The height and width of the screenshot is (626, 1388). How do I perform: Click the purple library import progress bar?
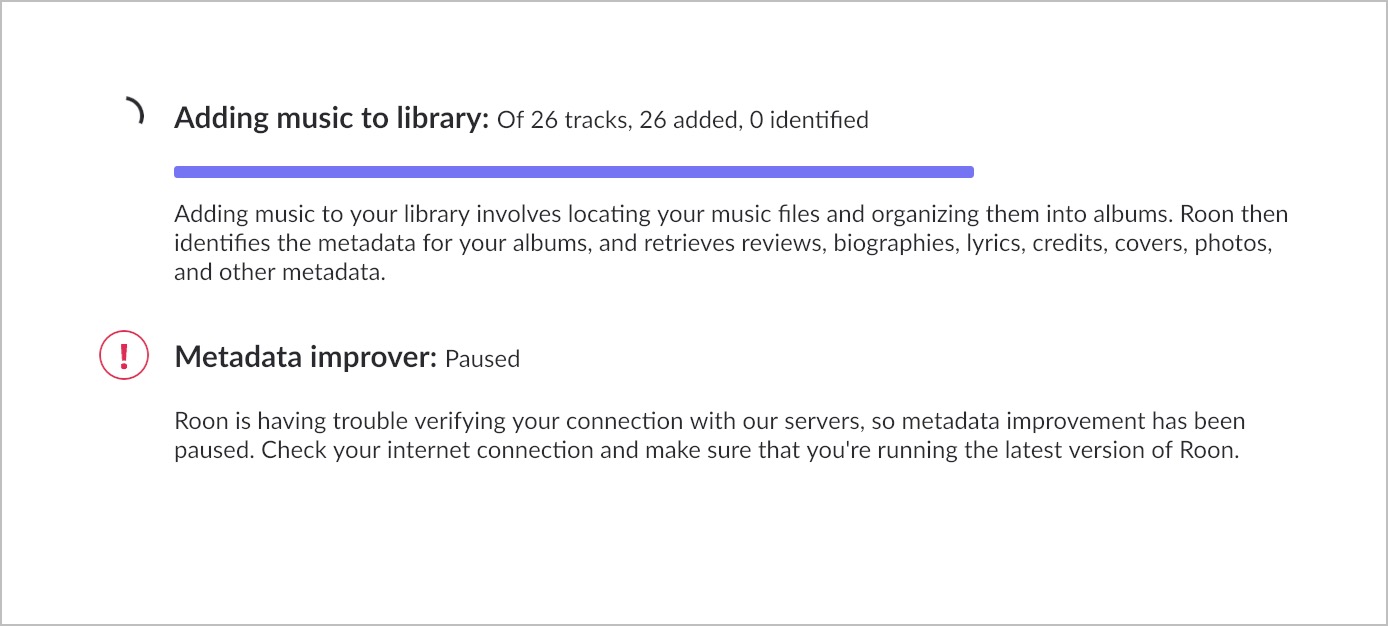[x=574, y=172]
